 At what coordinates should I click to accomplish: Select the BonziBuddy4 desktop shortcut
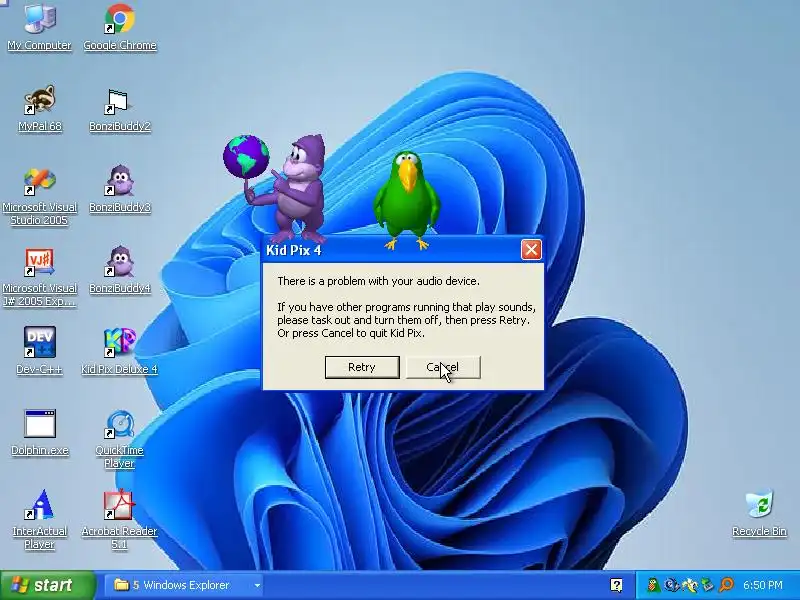119,269
